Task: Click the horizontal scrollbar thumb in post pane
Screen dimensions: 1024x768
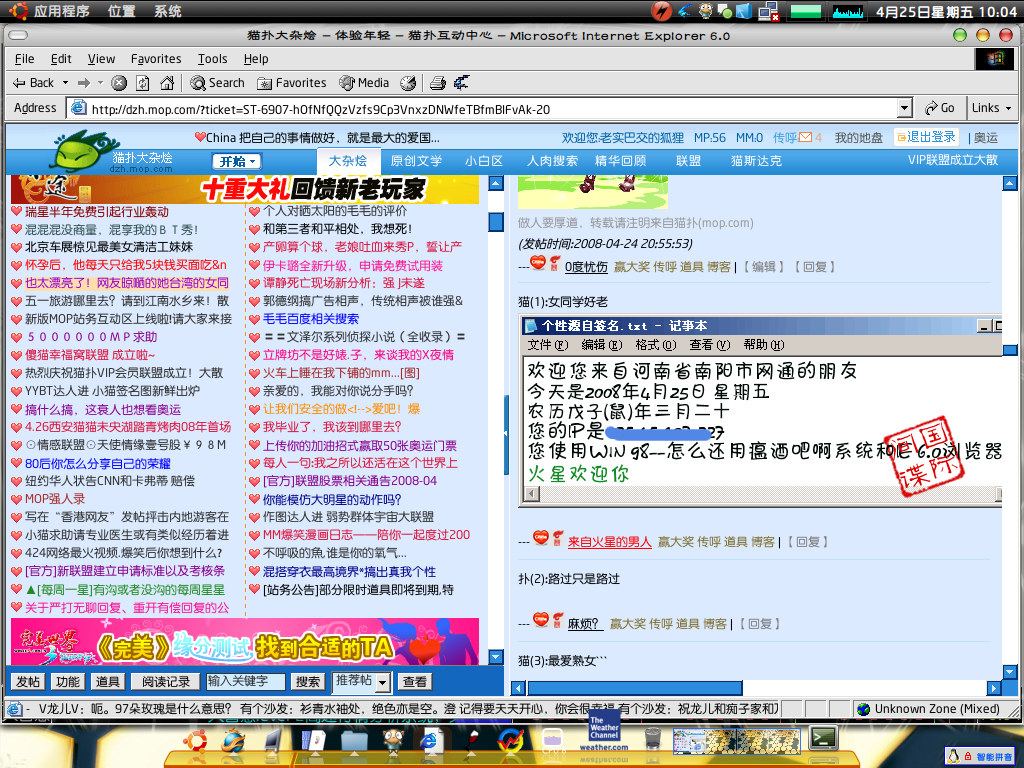Action: click(x=634, y=688)
